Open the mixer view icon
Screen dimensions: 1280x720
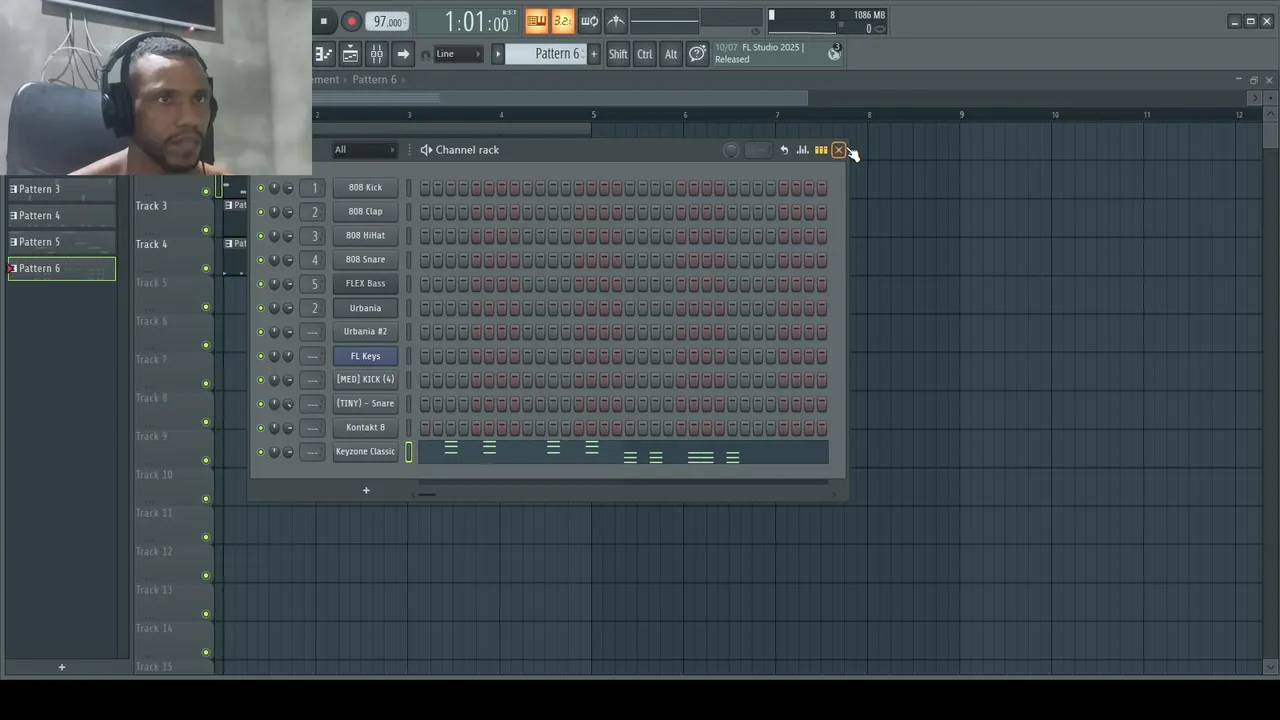pyautogui.click(x=376, y=54)
